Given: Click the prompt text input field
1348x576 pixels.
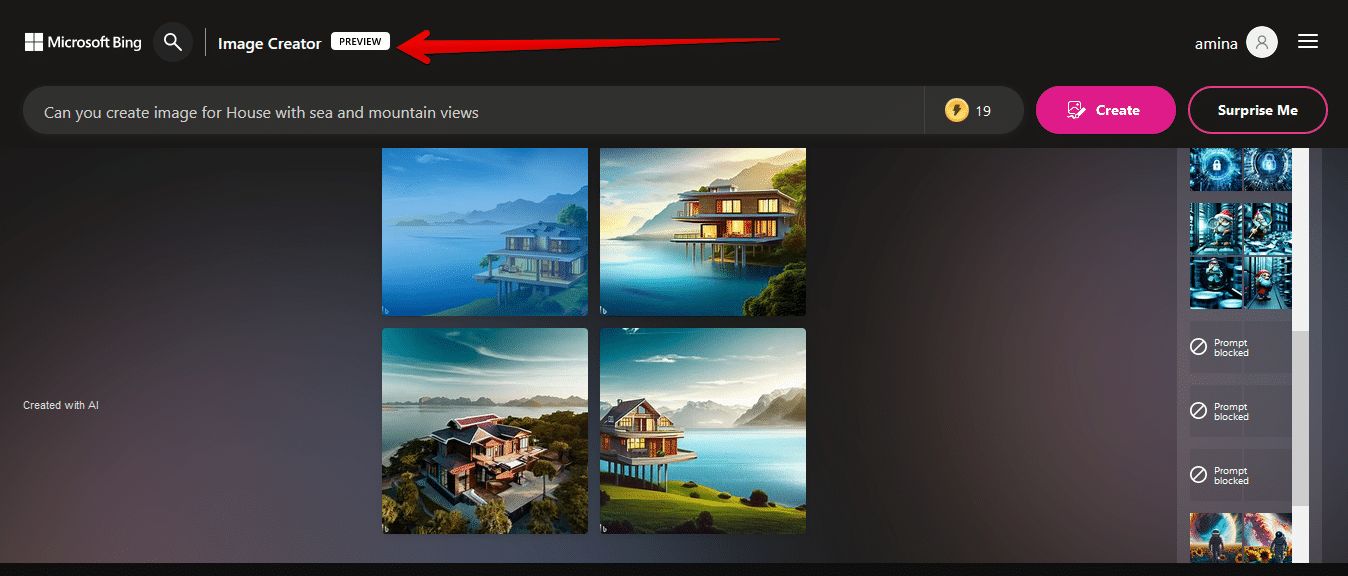Looking at the screenshot, I should click(x=474, y=111).
